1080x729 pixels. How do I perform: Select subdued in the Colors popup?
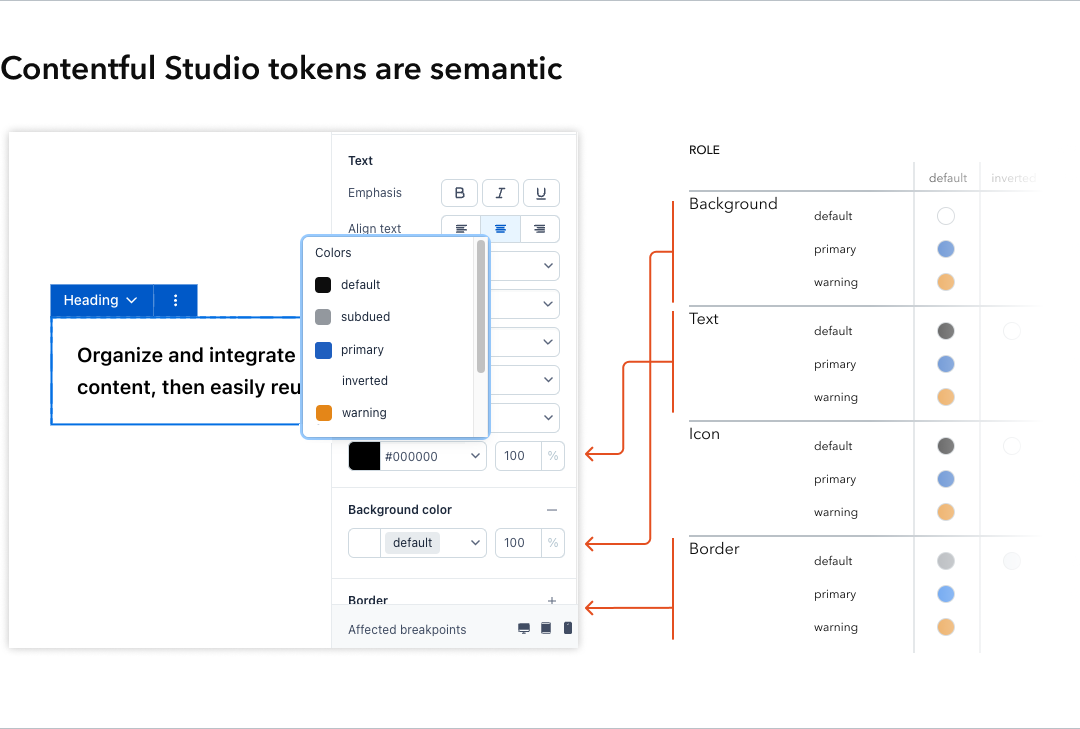(365, 317)
